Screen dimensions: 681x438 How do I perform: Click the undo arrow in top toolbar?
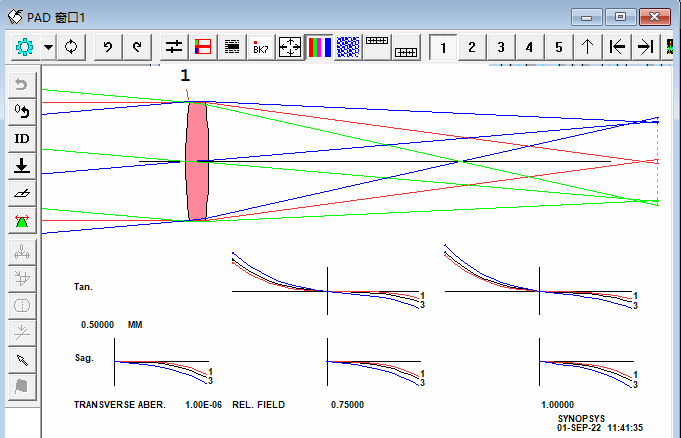point(108,47)
